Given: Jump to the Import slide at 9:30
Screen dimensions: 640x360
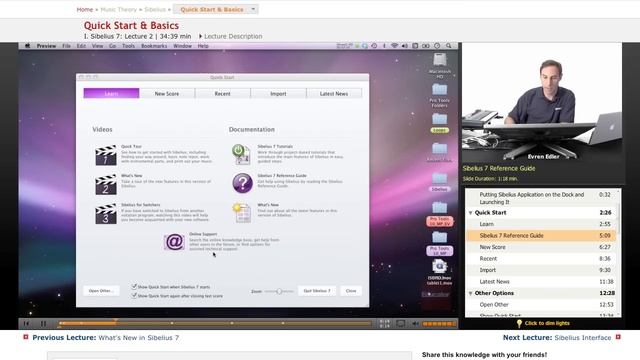Looking at the screenshot, I should click(541, 270).
